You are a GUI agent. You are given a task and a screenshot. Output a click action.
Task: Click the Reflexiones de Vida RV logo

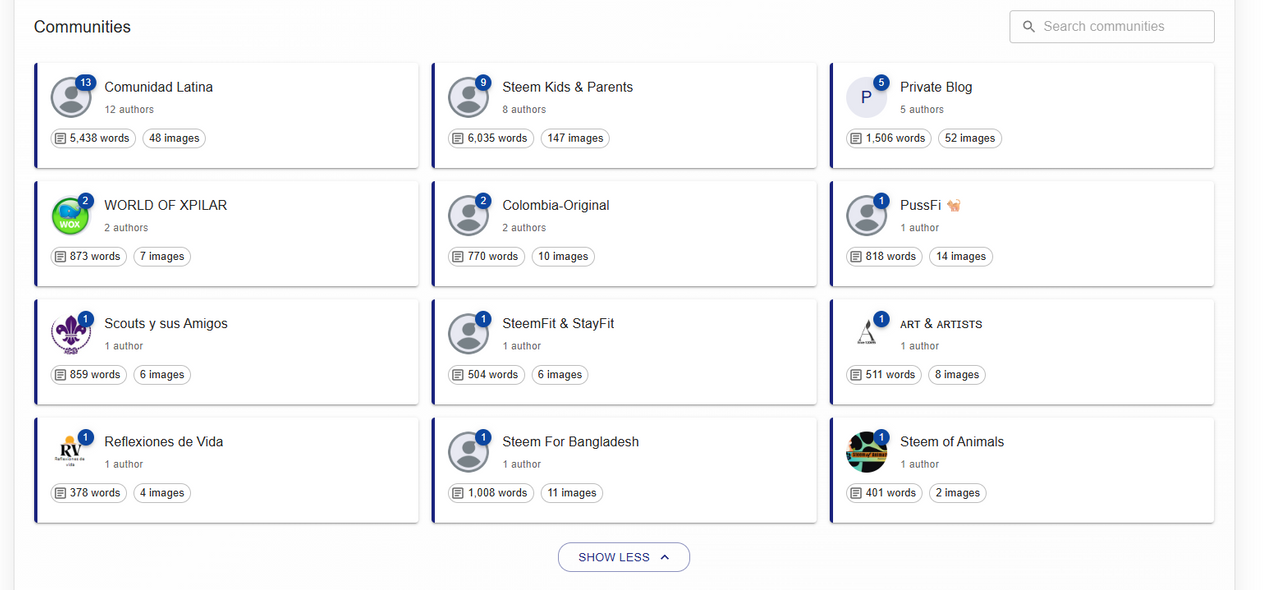click(71, 451)
